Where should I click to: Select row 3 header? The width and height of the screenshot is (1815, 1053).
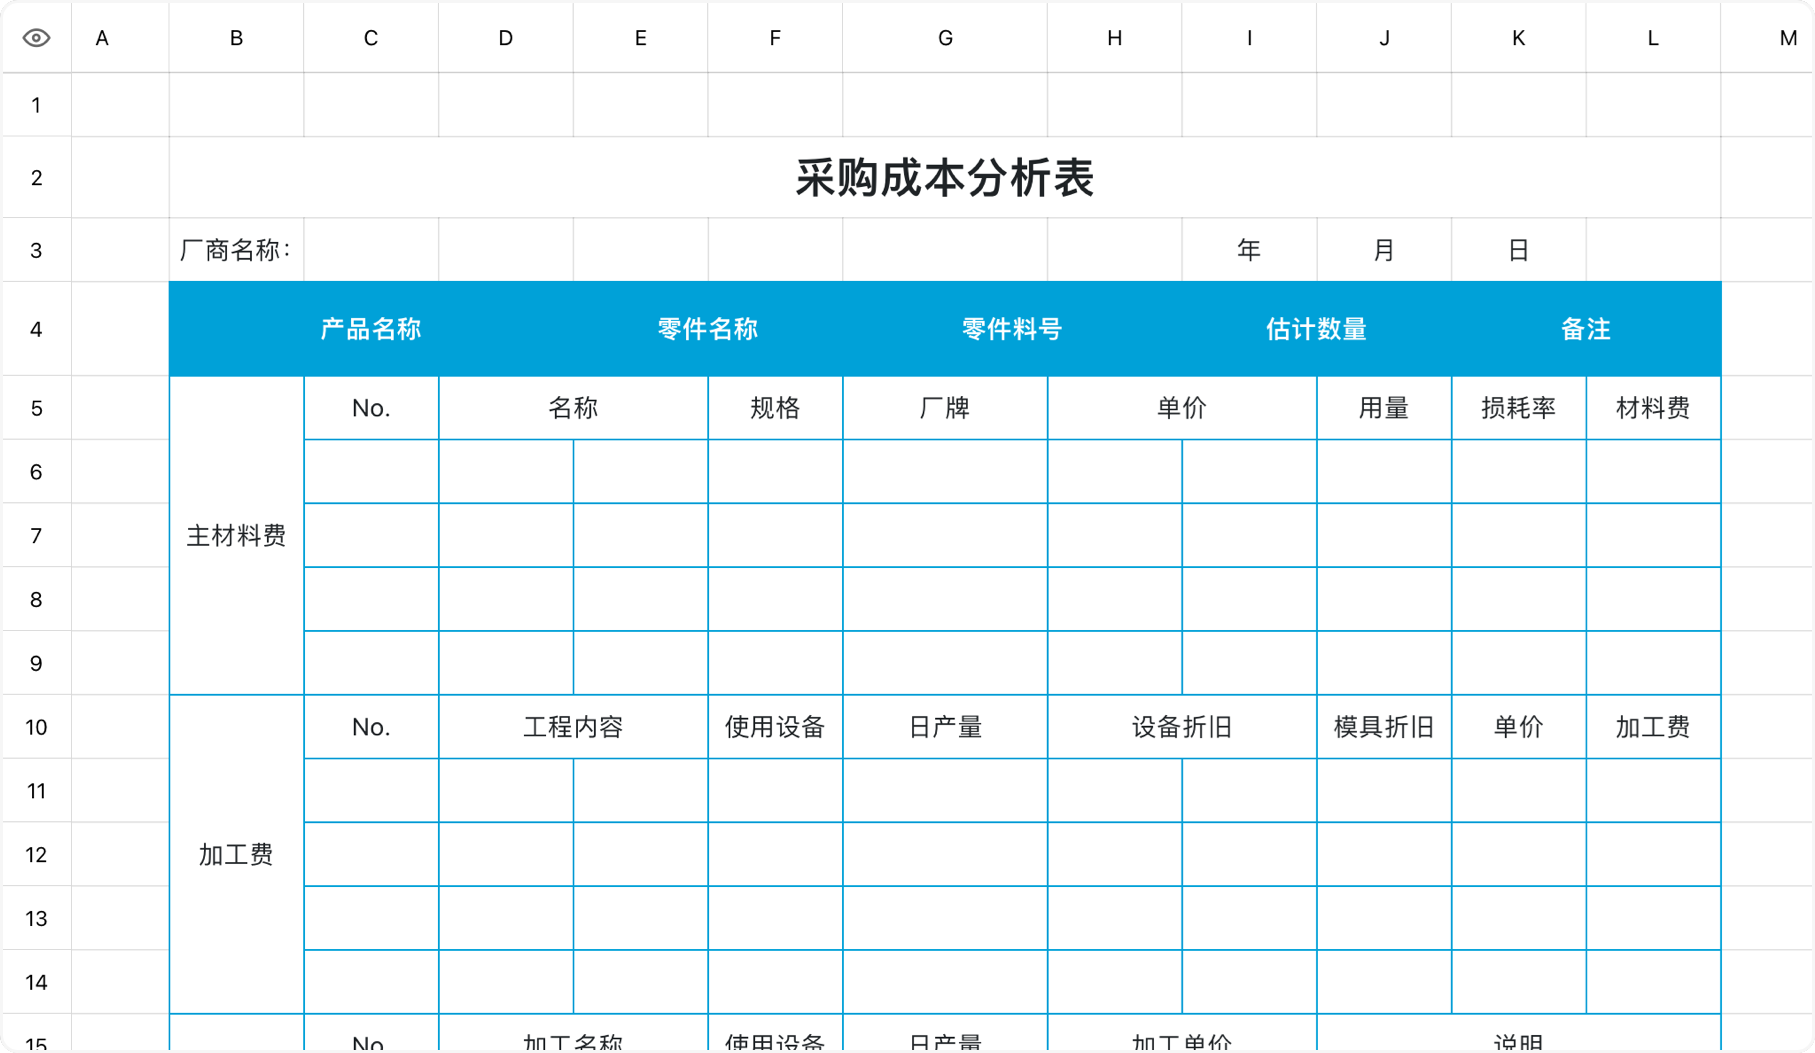point(36,250)
